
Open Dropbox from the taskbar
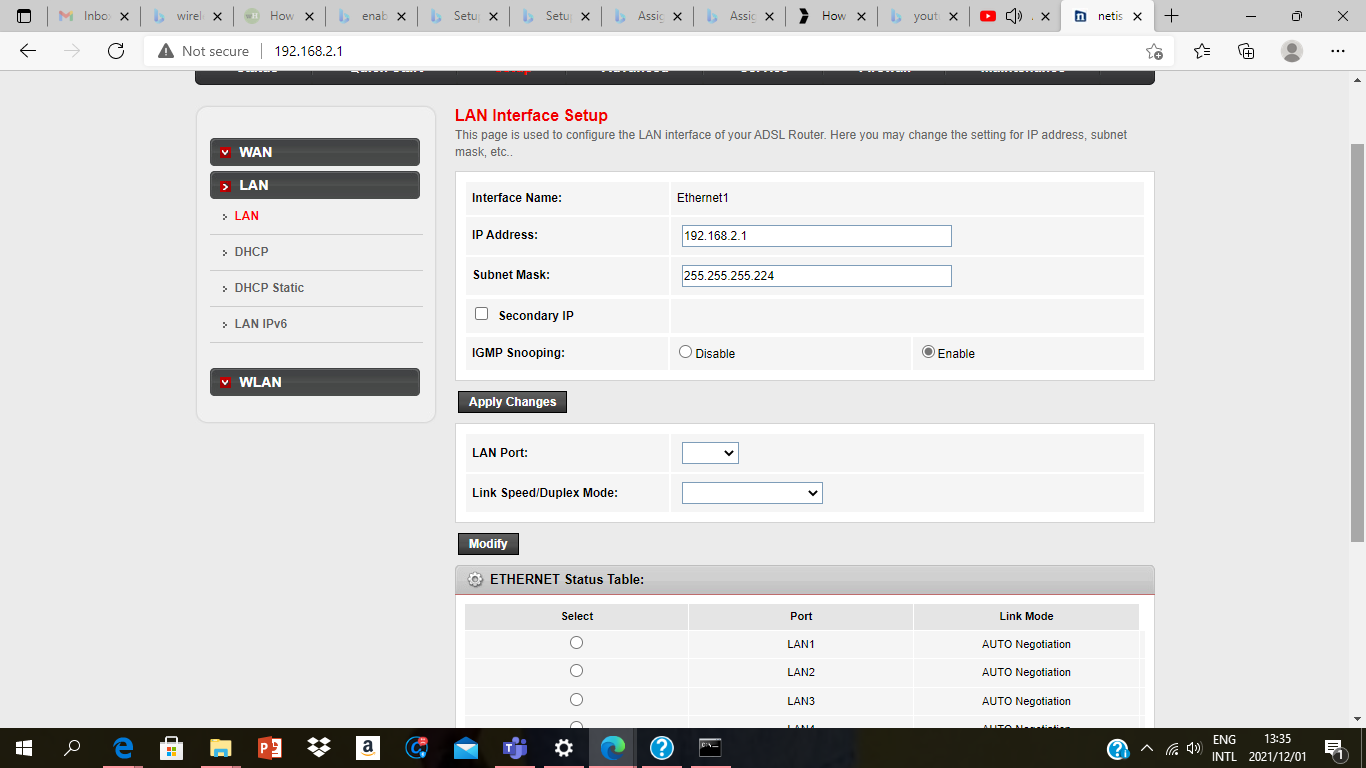click(x=319, y=747)
